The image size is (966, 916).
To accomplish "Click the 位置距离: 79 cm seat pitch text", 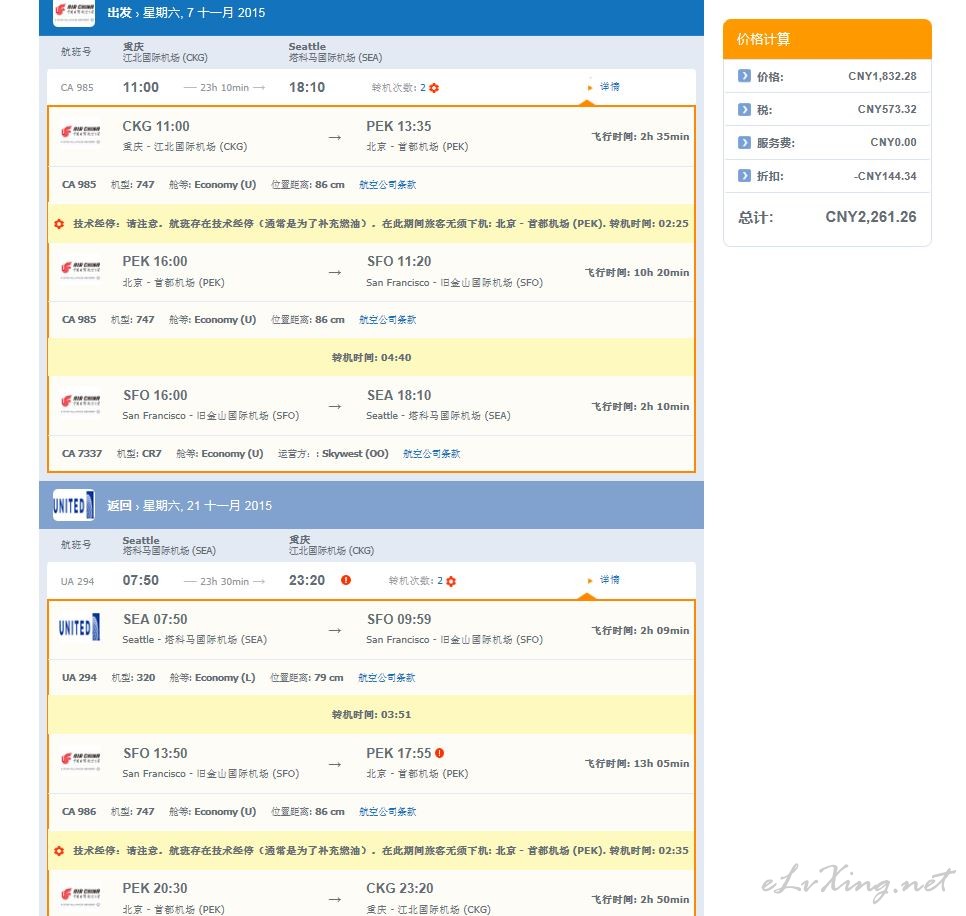I will (x=307, y=678).
